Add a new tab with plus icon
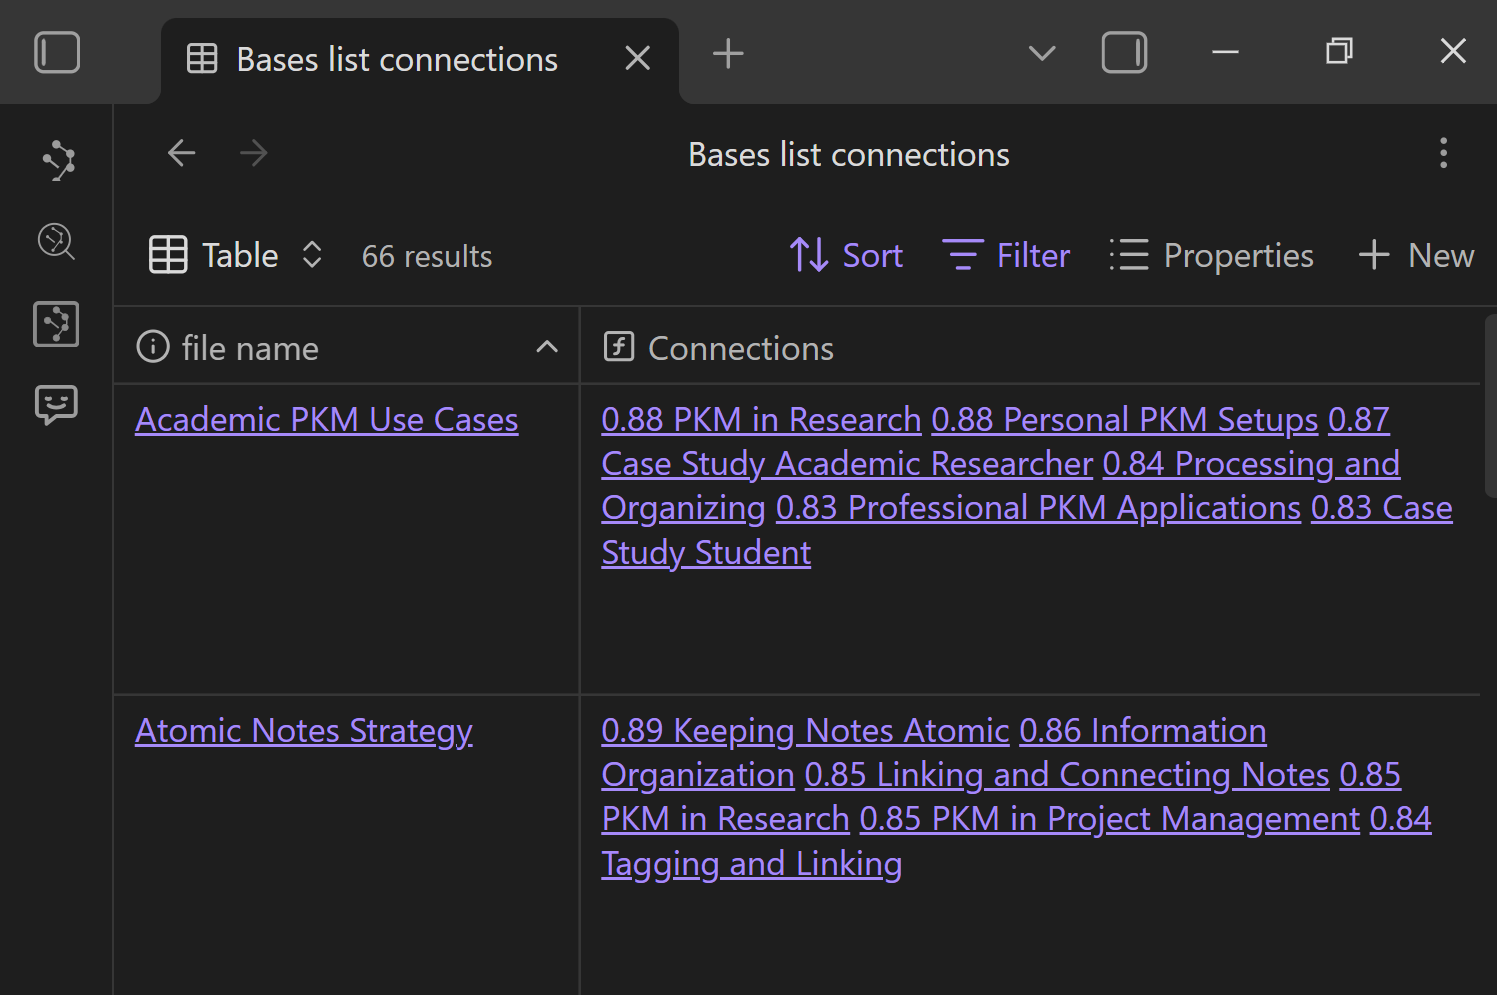 point(728,54)
